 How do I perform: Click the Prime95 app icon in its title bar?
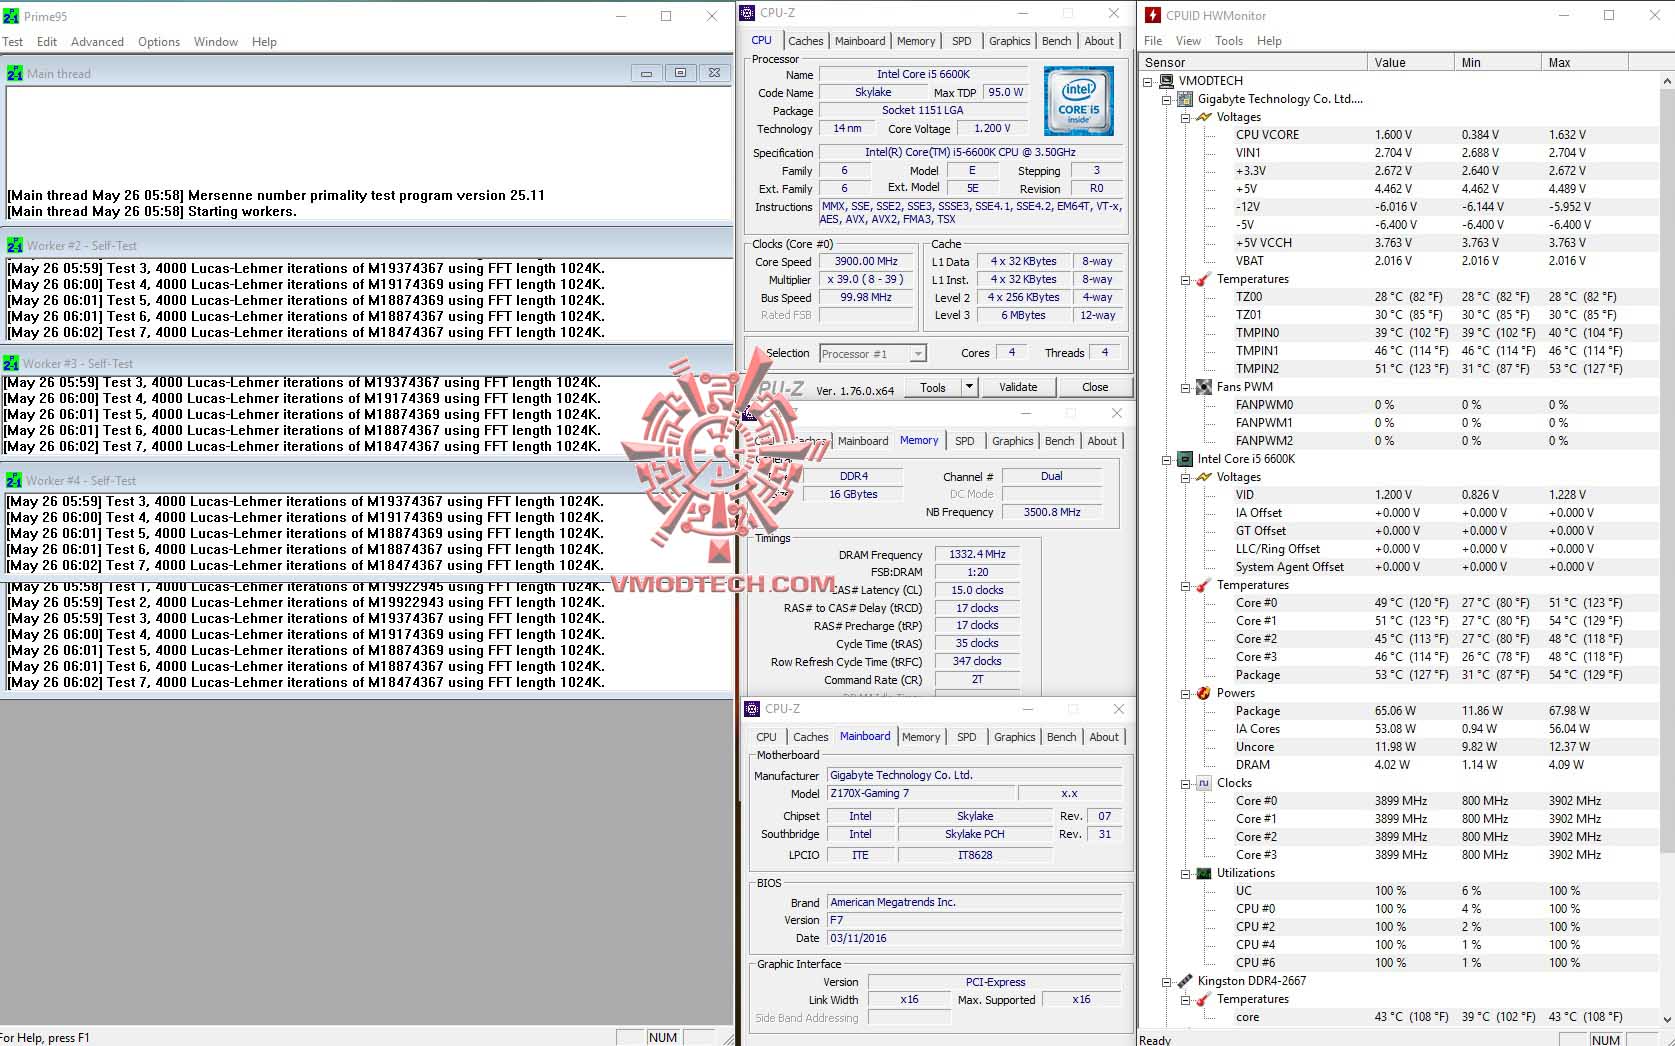(x=11, y=16)
